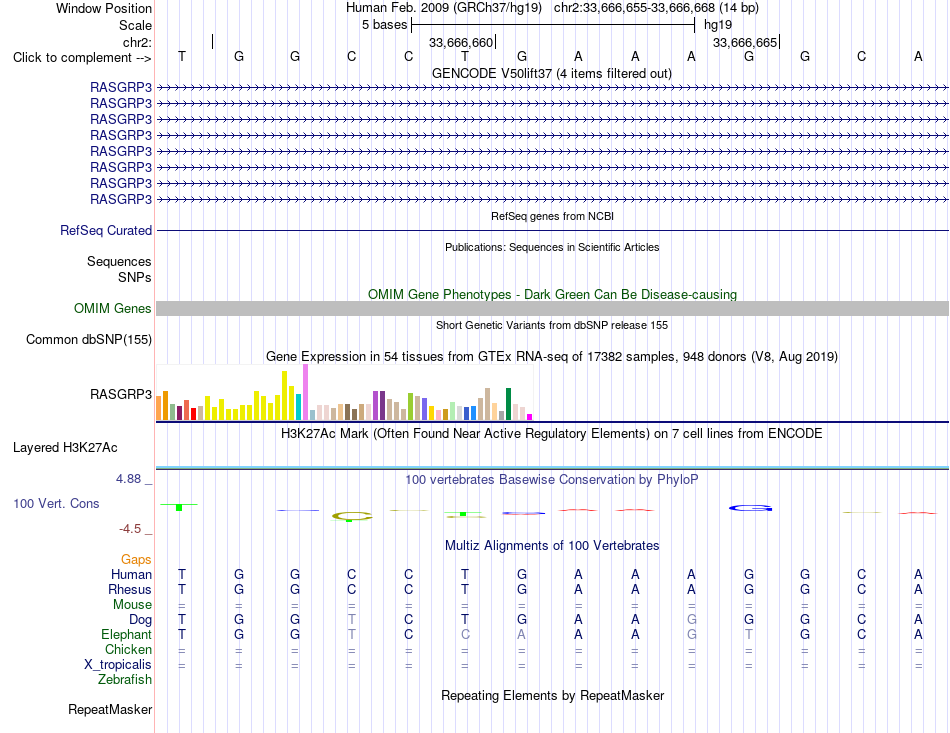This screenshot has width=950, height=733.
Task: Open the GENCODE V50lift37 track title
Action: 552,73
